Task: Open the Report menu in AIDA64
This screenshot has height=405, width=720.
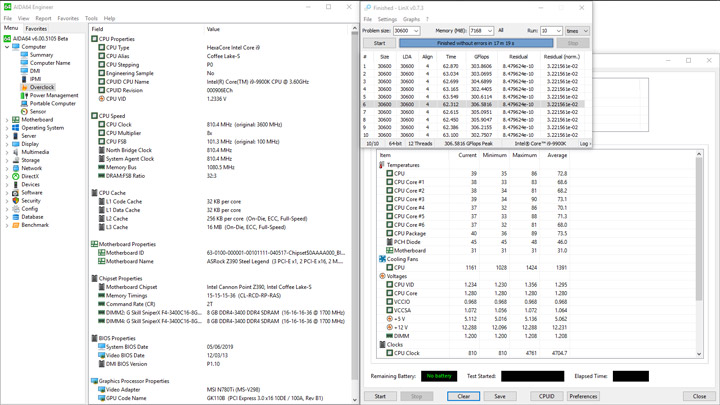Action: tap(43, 18)
